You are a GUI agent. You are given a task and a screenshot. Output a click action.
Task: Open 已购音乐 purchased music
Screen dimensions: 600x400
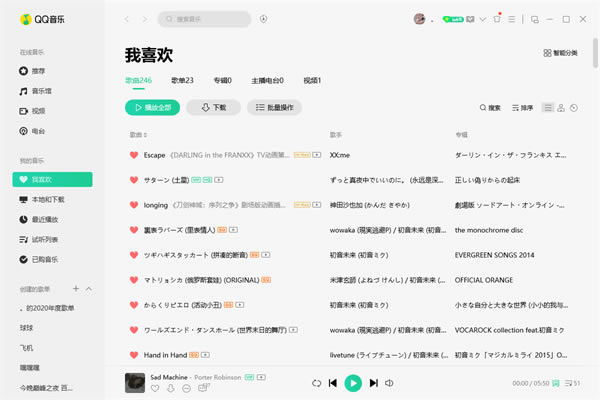click(39, 260)
